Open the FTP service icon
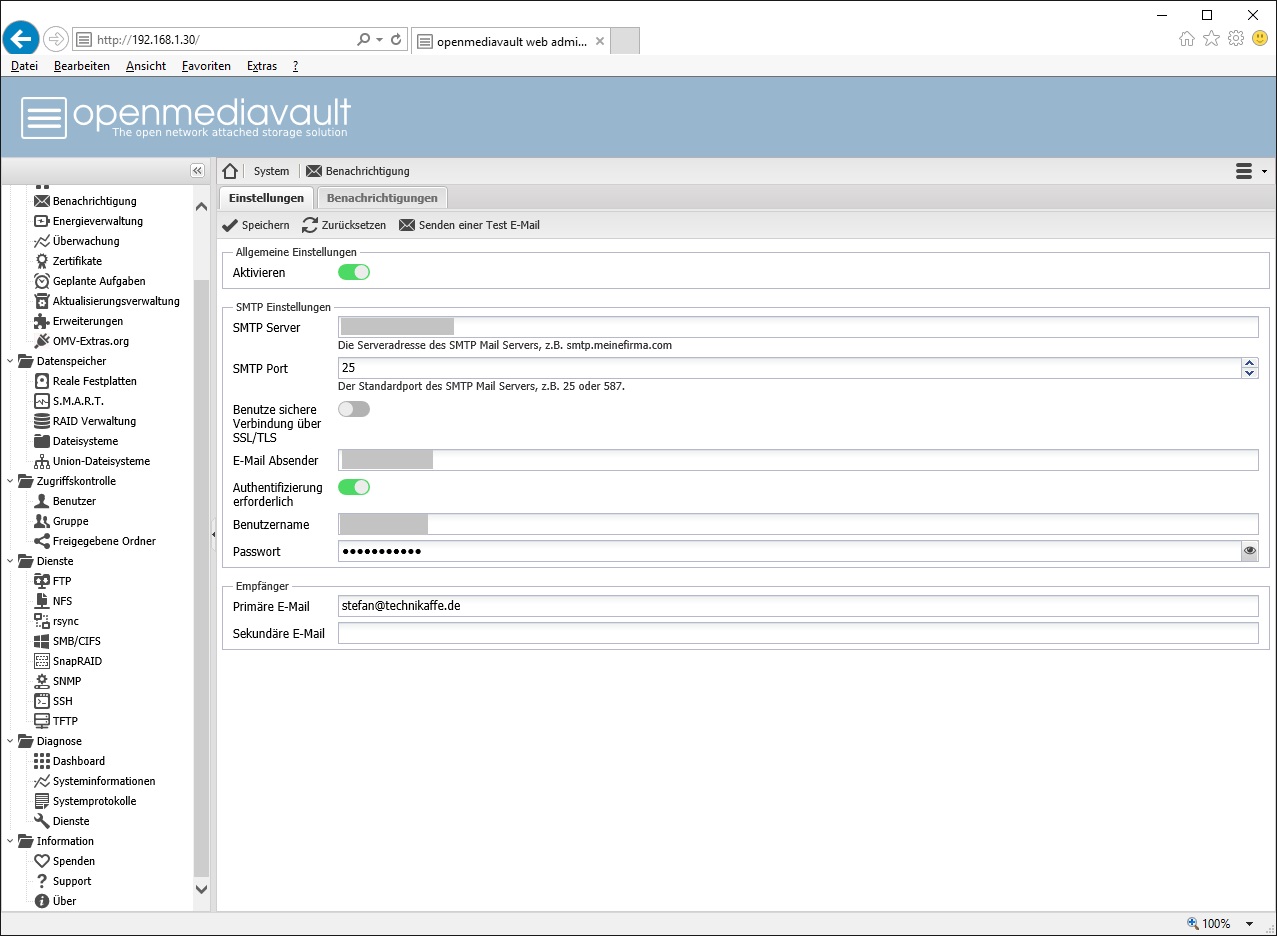The image size is (1277, 936). pyautogui.click(x=42, y=581)
